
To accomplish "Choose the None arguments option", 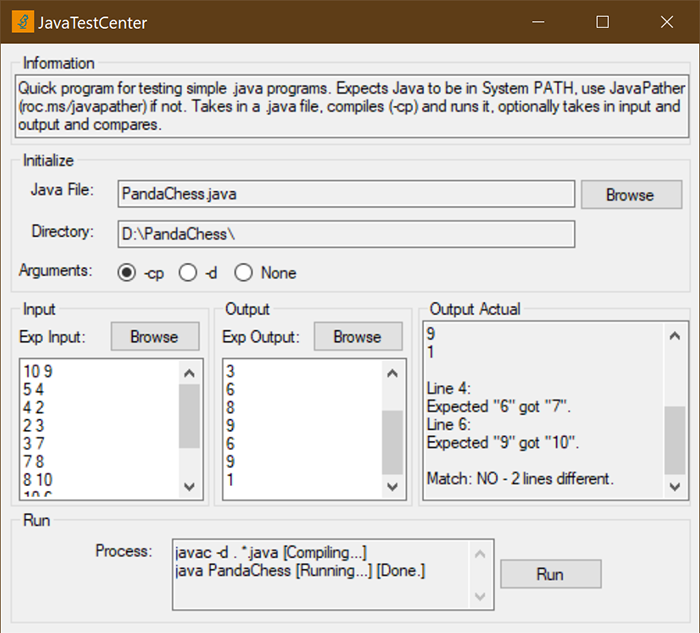I will (243, 273).
